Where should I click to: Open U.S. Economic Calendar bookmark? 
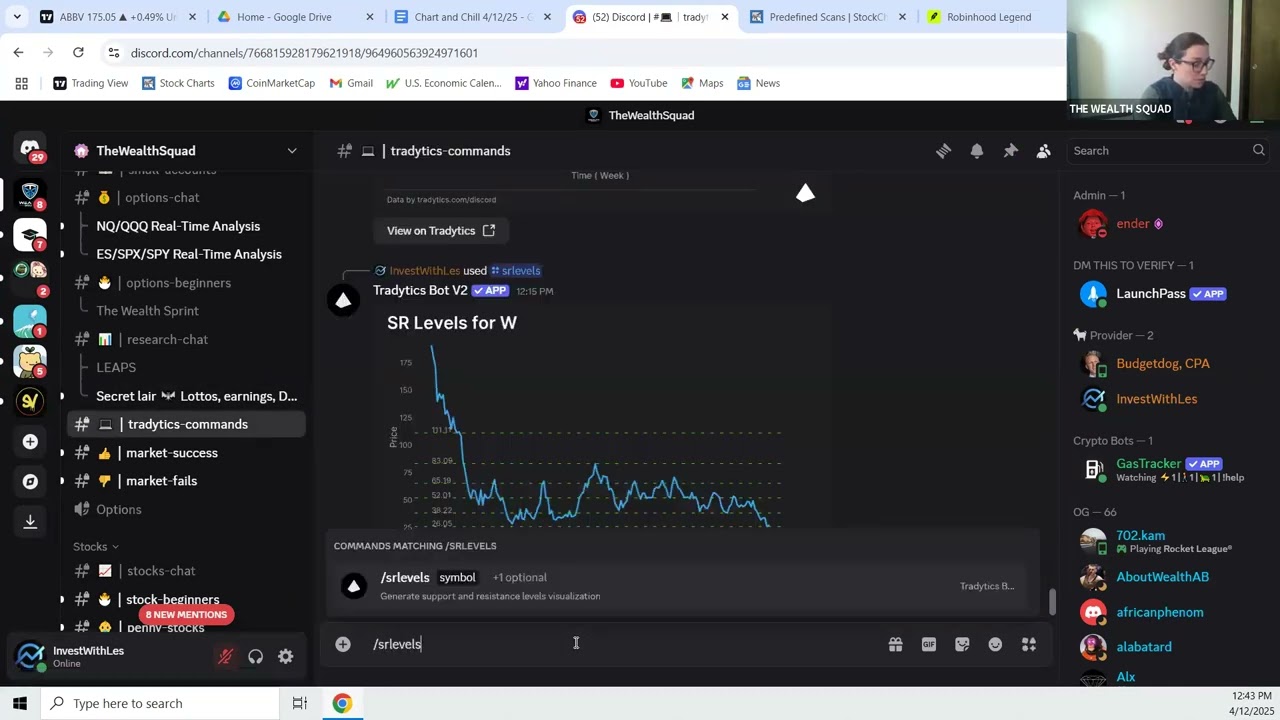[x=443, y=83]
